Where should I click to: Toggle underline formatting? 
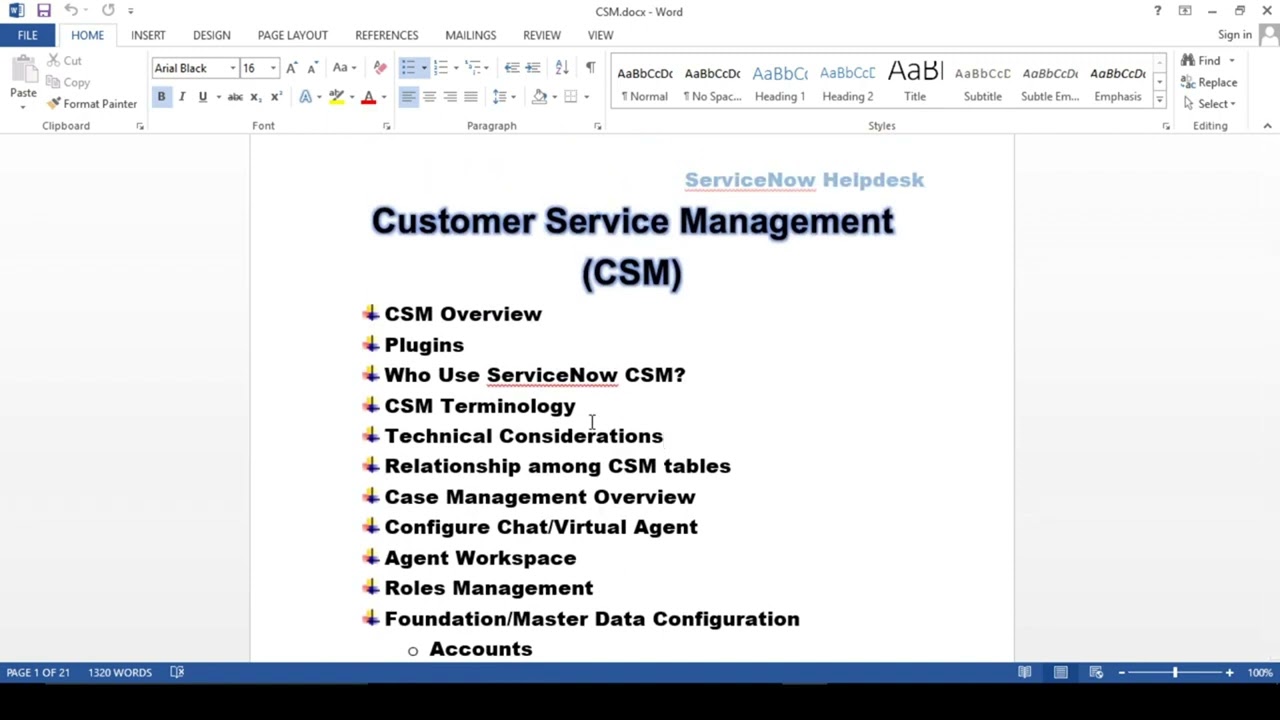pos(202,97)
